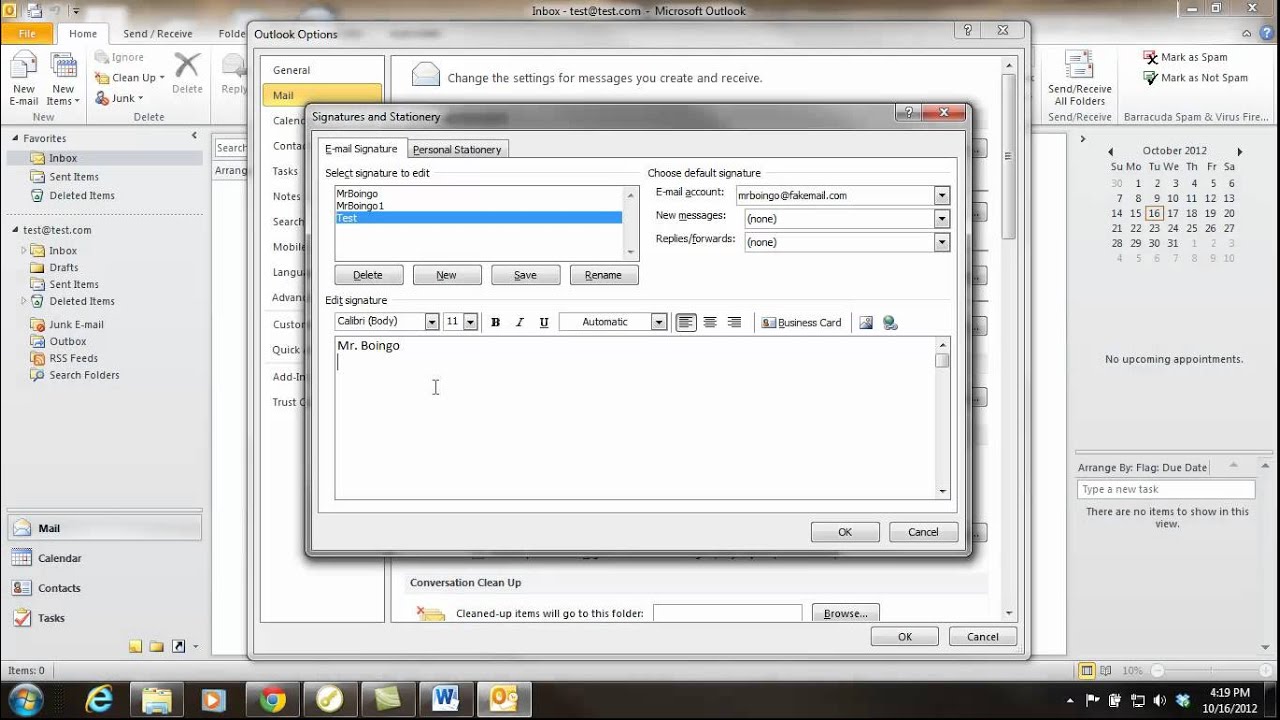Toggle Bold in signature editor
The height and width of the screenshot is (720, 1280).
[x=495, y=322]
